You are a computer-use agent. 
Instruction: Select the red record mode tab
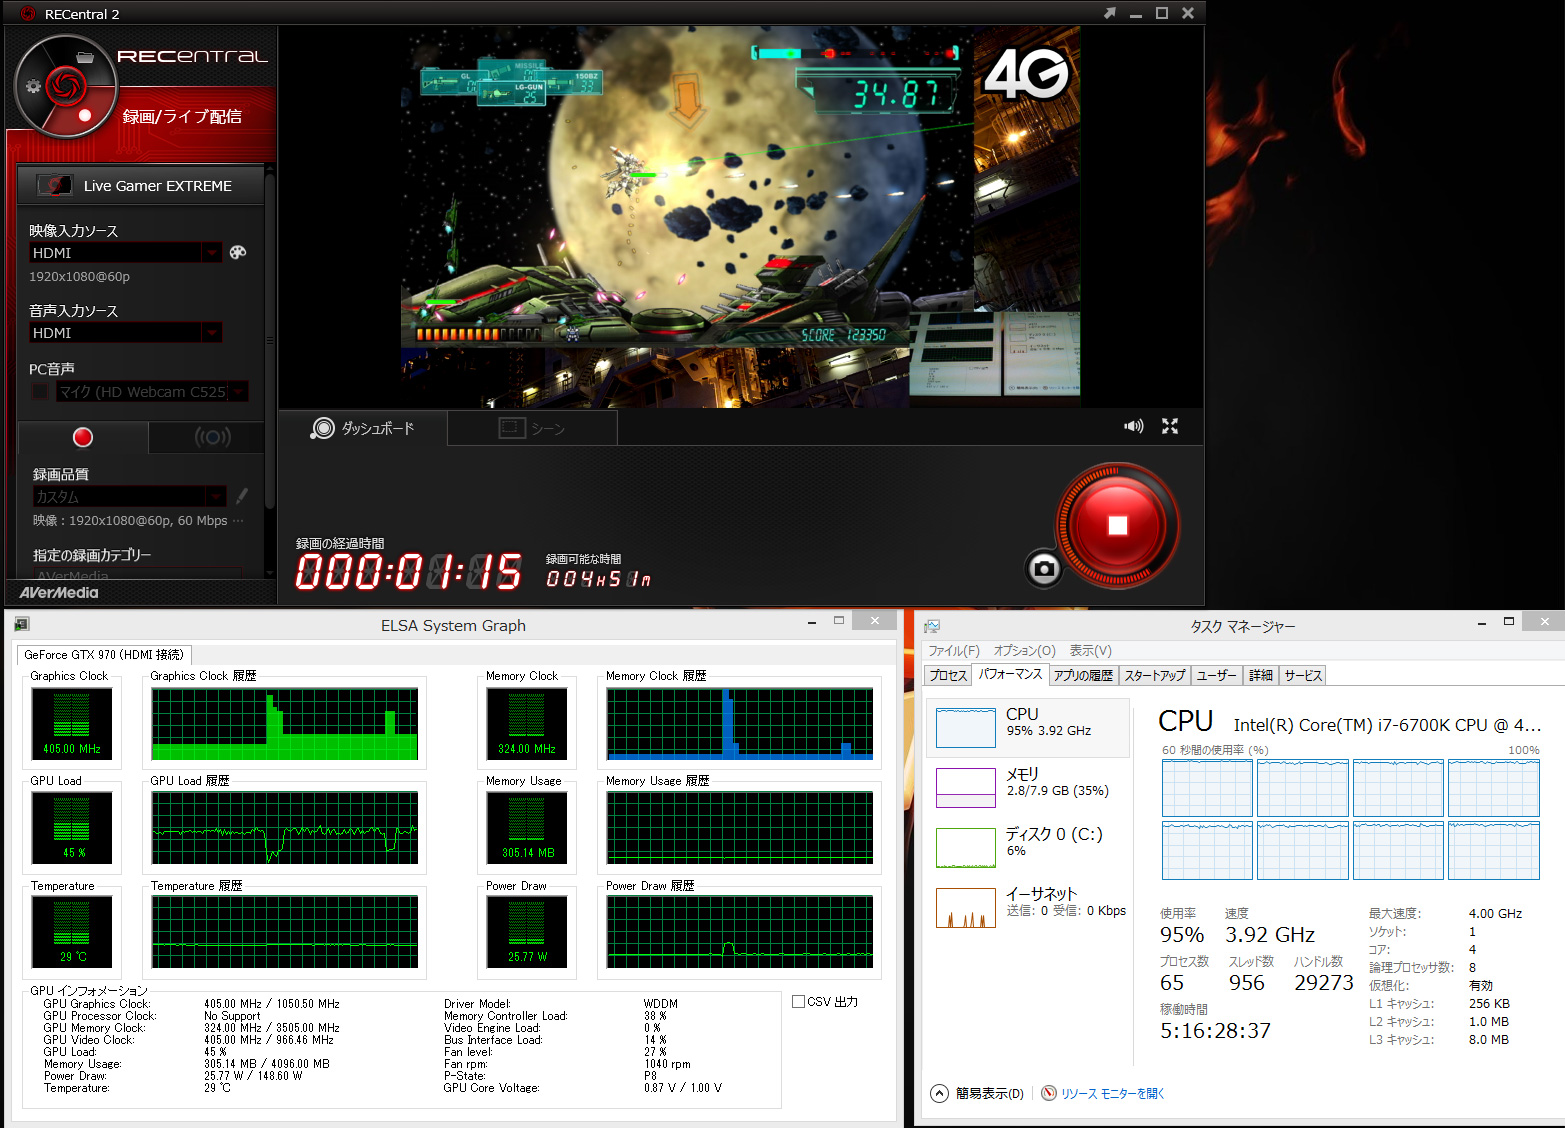pos(83,437)
